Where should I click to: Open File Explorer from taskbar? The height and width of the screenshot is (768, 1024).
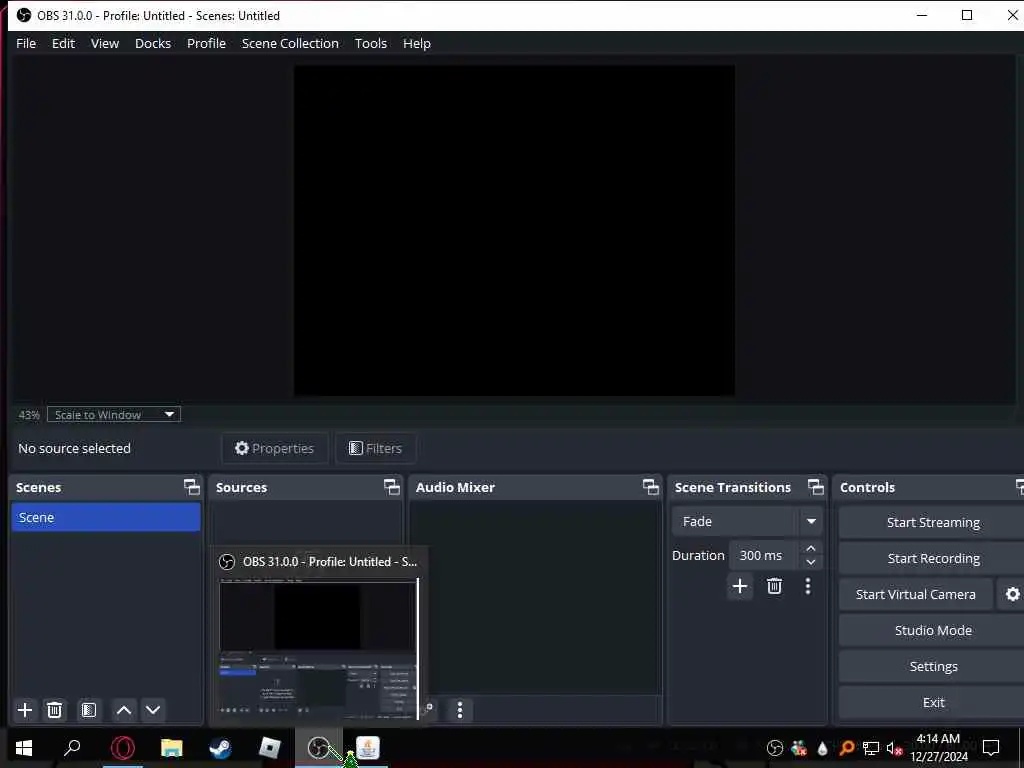tap(172, 748)
